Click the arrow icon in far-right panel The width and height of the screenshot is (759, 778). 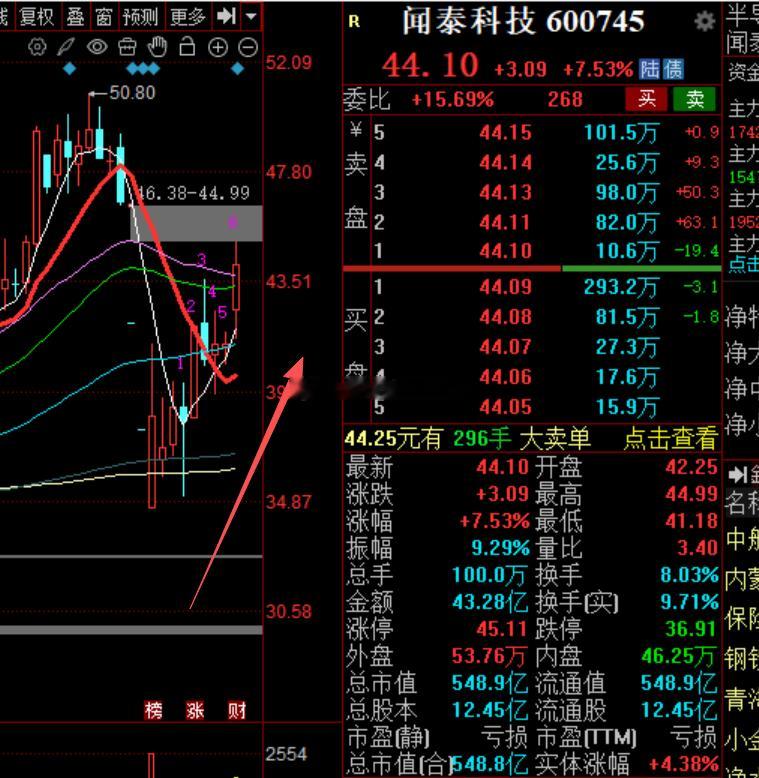pos(737,475)
